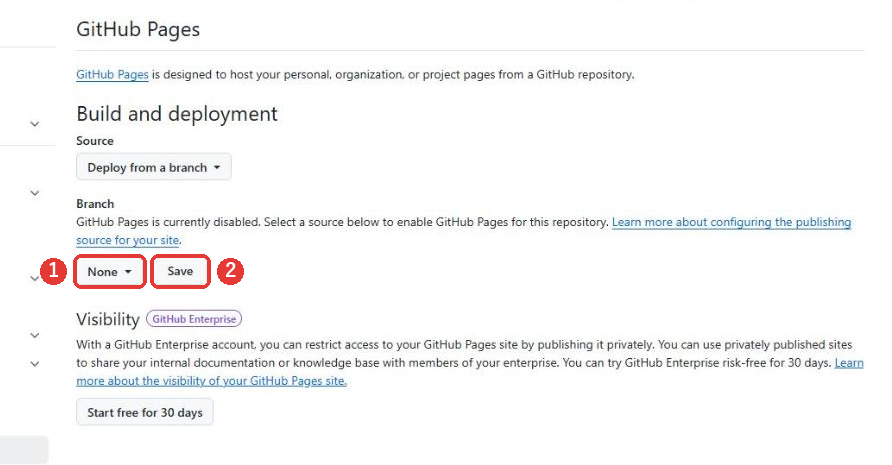Open the link about GitHub Pages site visibility
The width and height of the screenshot is (892, 465).
point(470,372)
